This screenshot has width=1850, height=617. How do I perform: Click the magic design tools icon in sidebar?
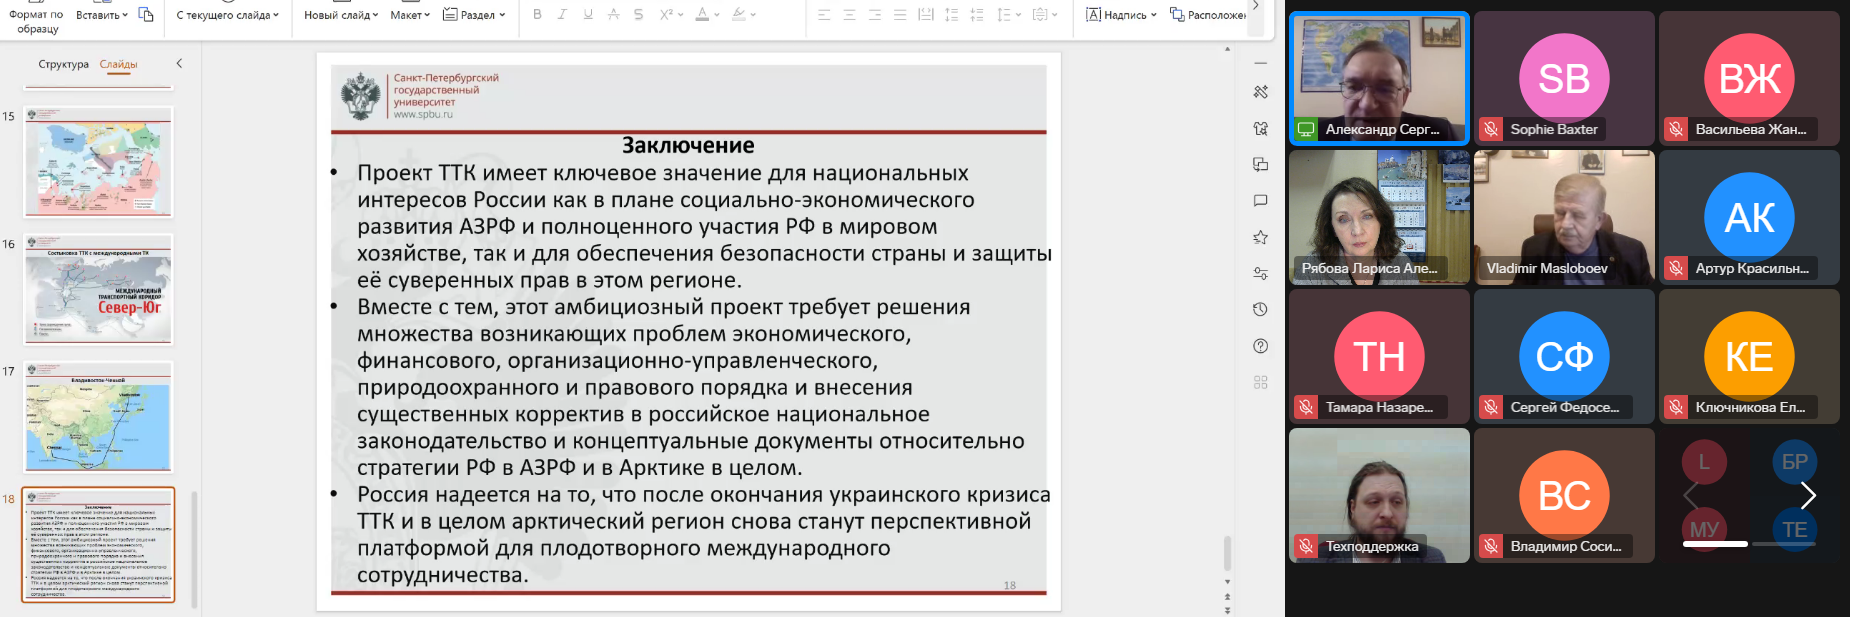(1260, 92)
